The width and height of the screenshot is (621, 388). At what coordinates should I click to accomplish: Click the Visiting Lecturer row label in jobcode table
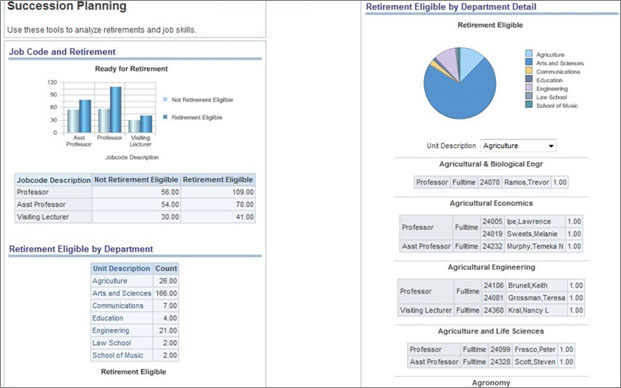point(43,217)
